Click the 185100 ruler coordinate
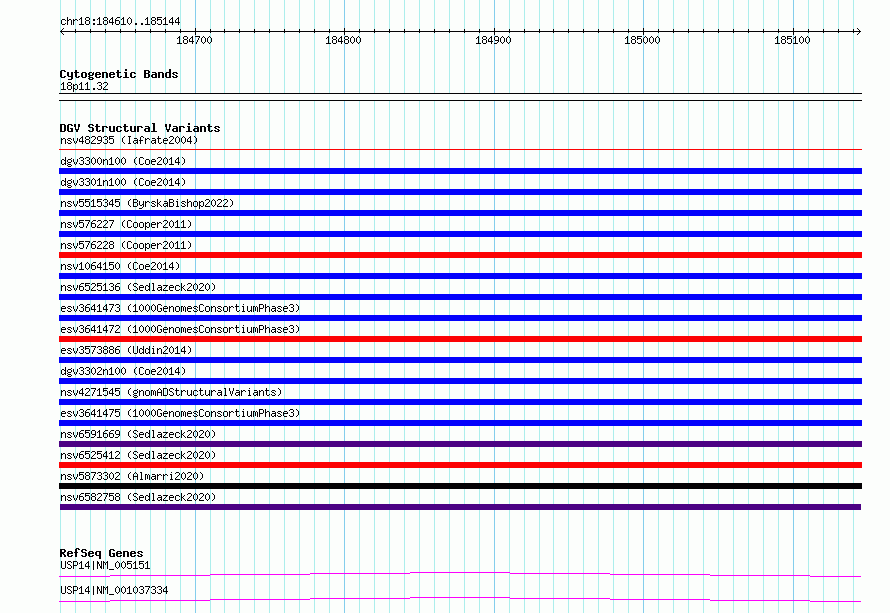This screenshot has height=613, width=890. pyautogui.click(x=792, y=40)
